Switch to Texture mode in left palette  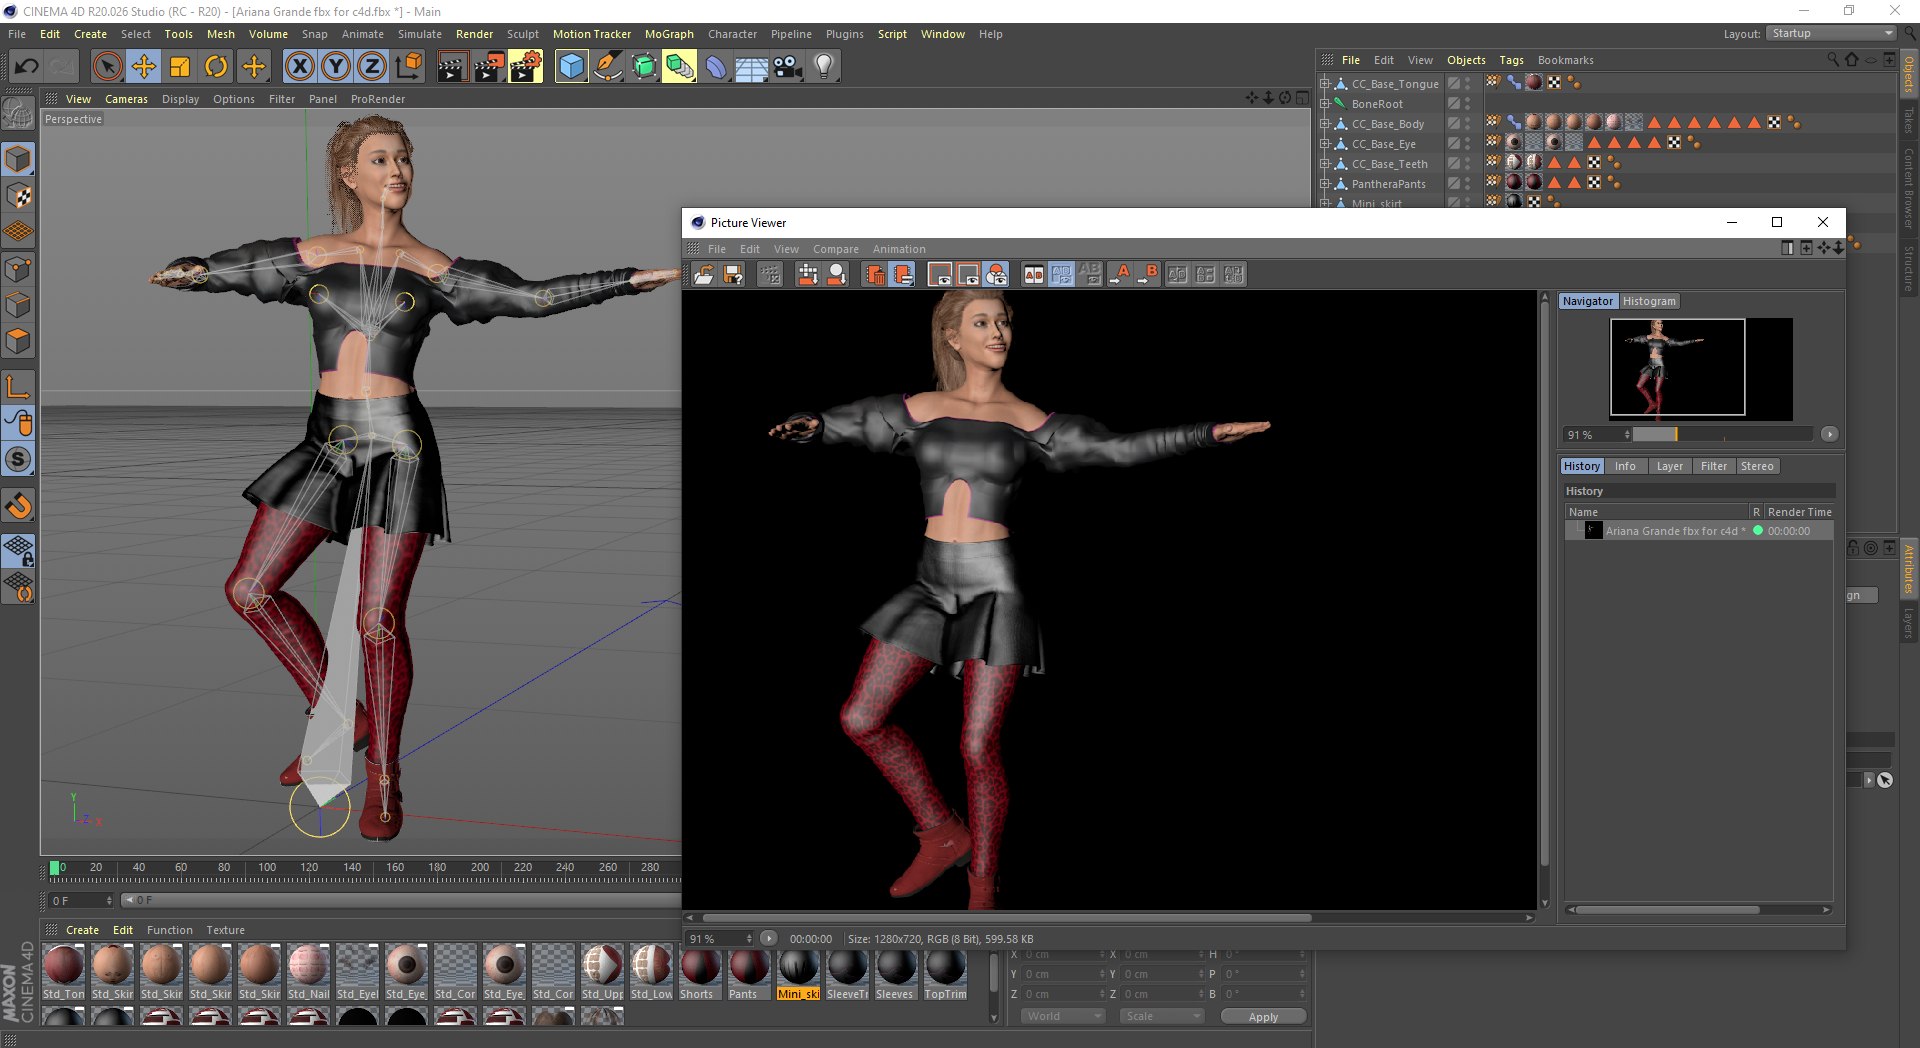click(18, 196)
